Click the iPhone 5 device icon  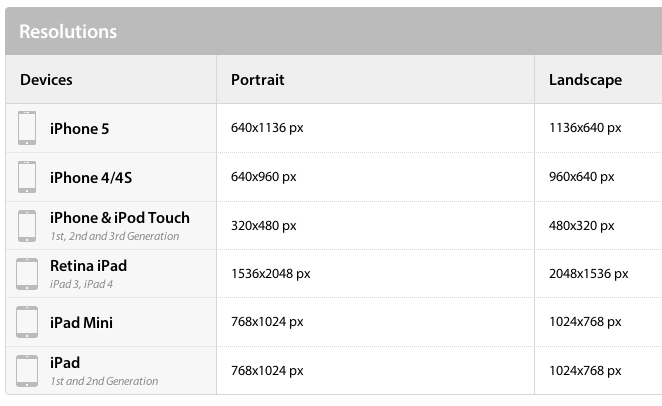point(27,128)
